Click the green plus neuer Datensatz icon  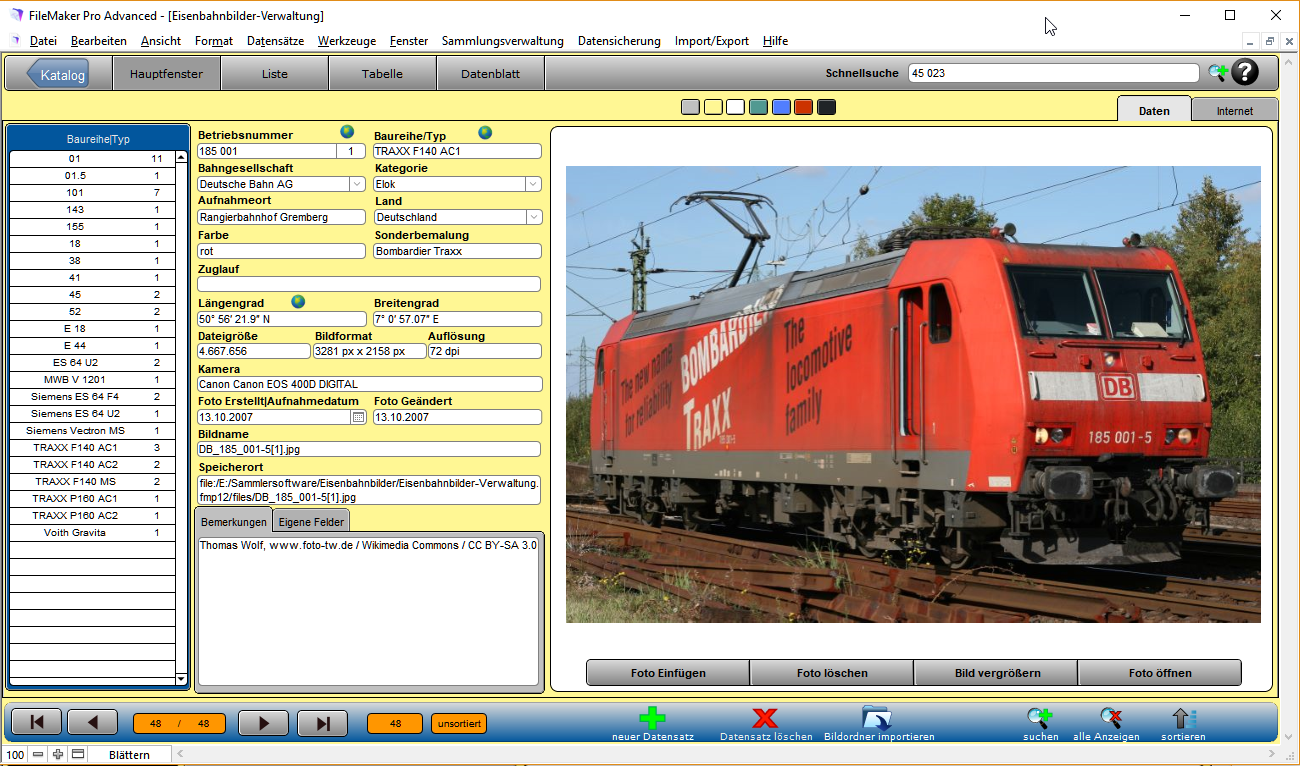click(652, 718)
